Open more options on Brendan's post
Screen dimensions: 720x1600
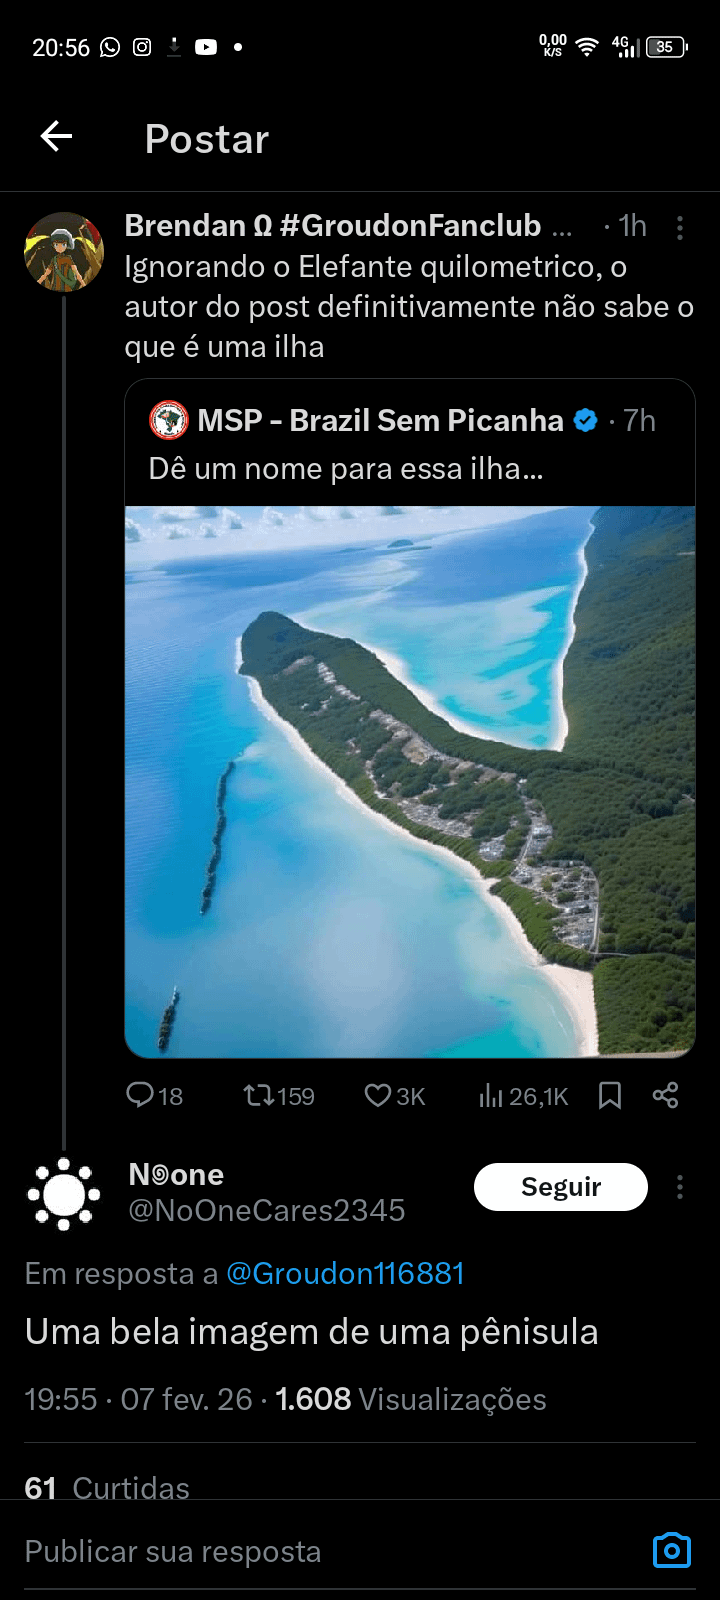tap(680, 228)
